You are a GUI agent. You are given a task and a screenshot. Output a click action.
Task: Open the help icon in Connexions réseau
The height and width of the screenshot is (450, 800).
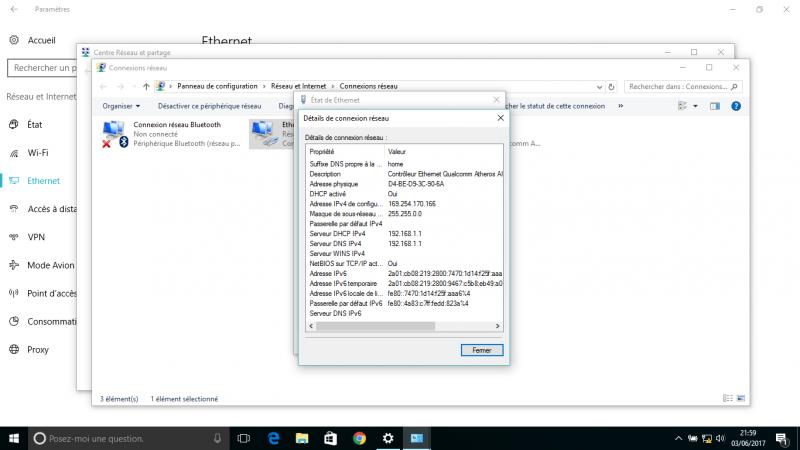[736, 106]
